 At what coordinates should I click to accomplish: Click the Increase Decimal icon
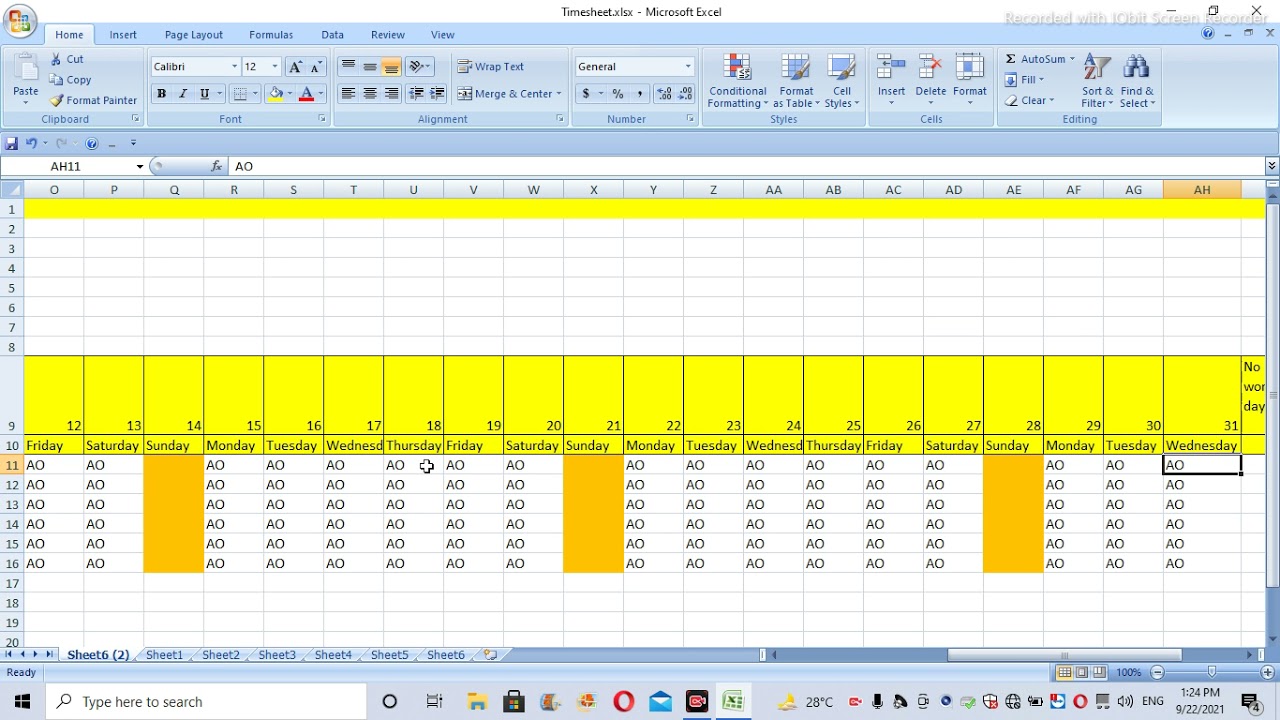pos(665,94)
